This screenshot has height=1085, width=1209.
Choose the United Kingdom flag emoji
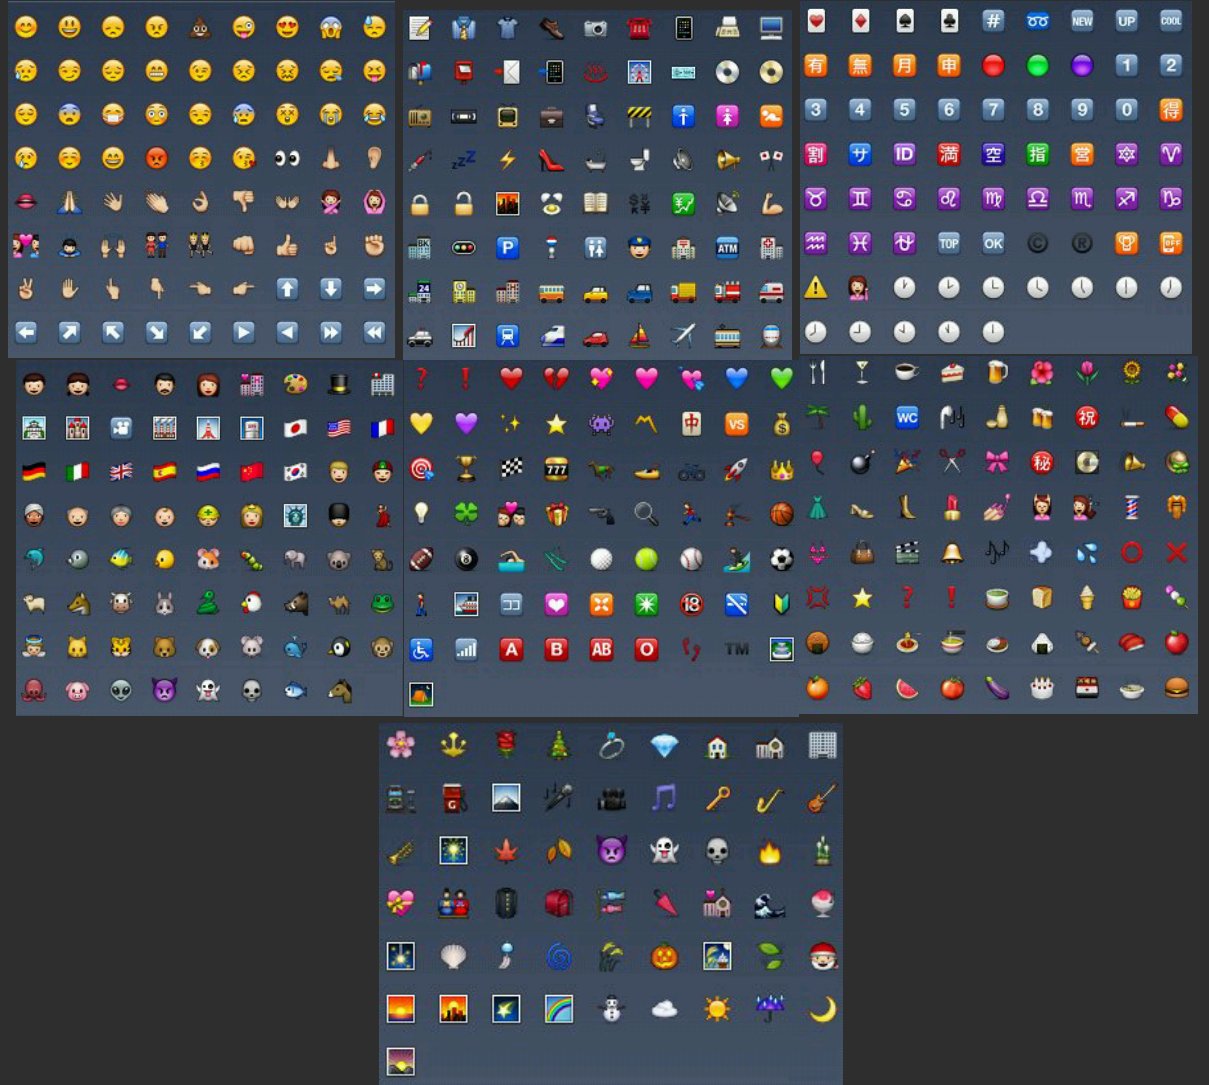121,471
